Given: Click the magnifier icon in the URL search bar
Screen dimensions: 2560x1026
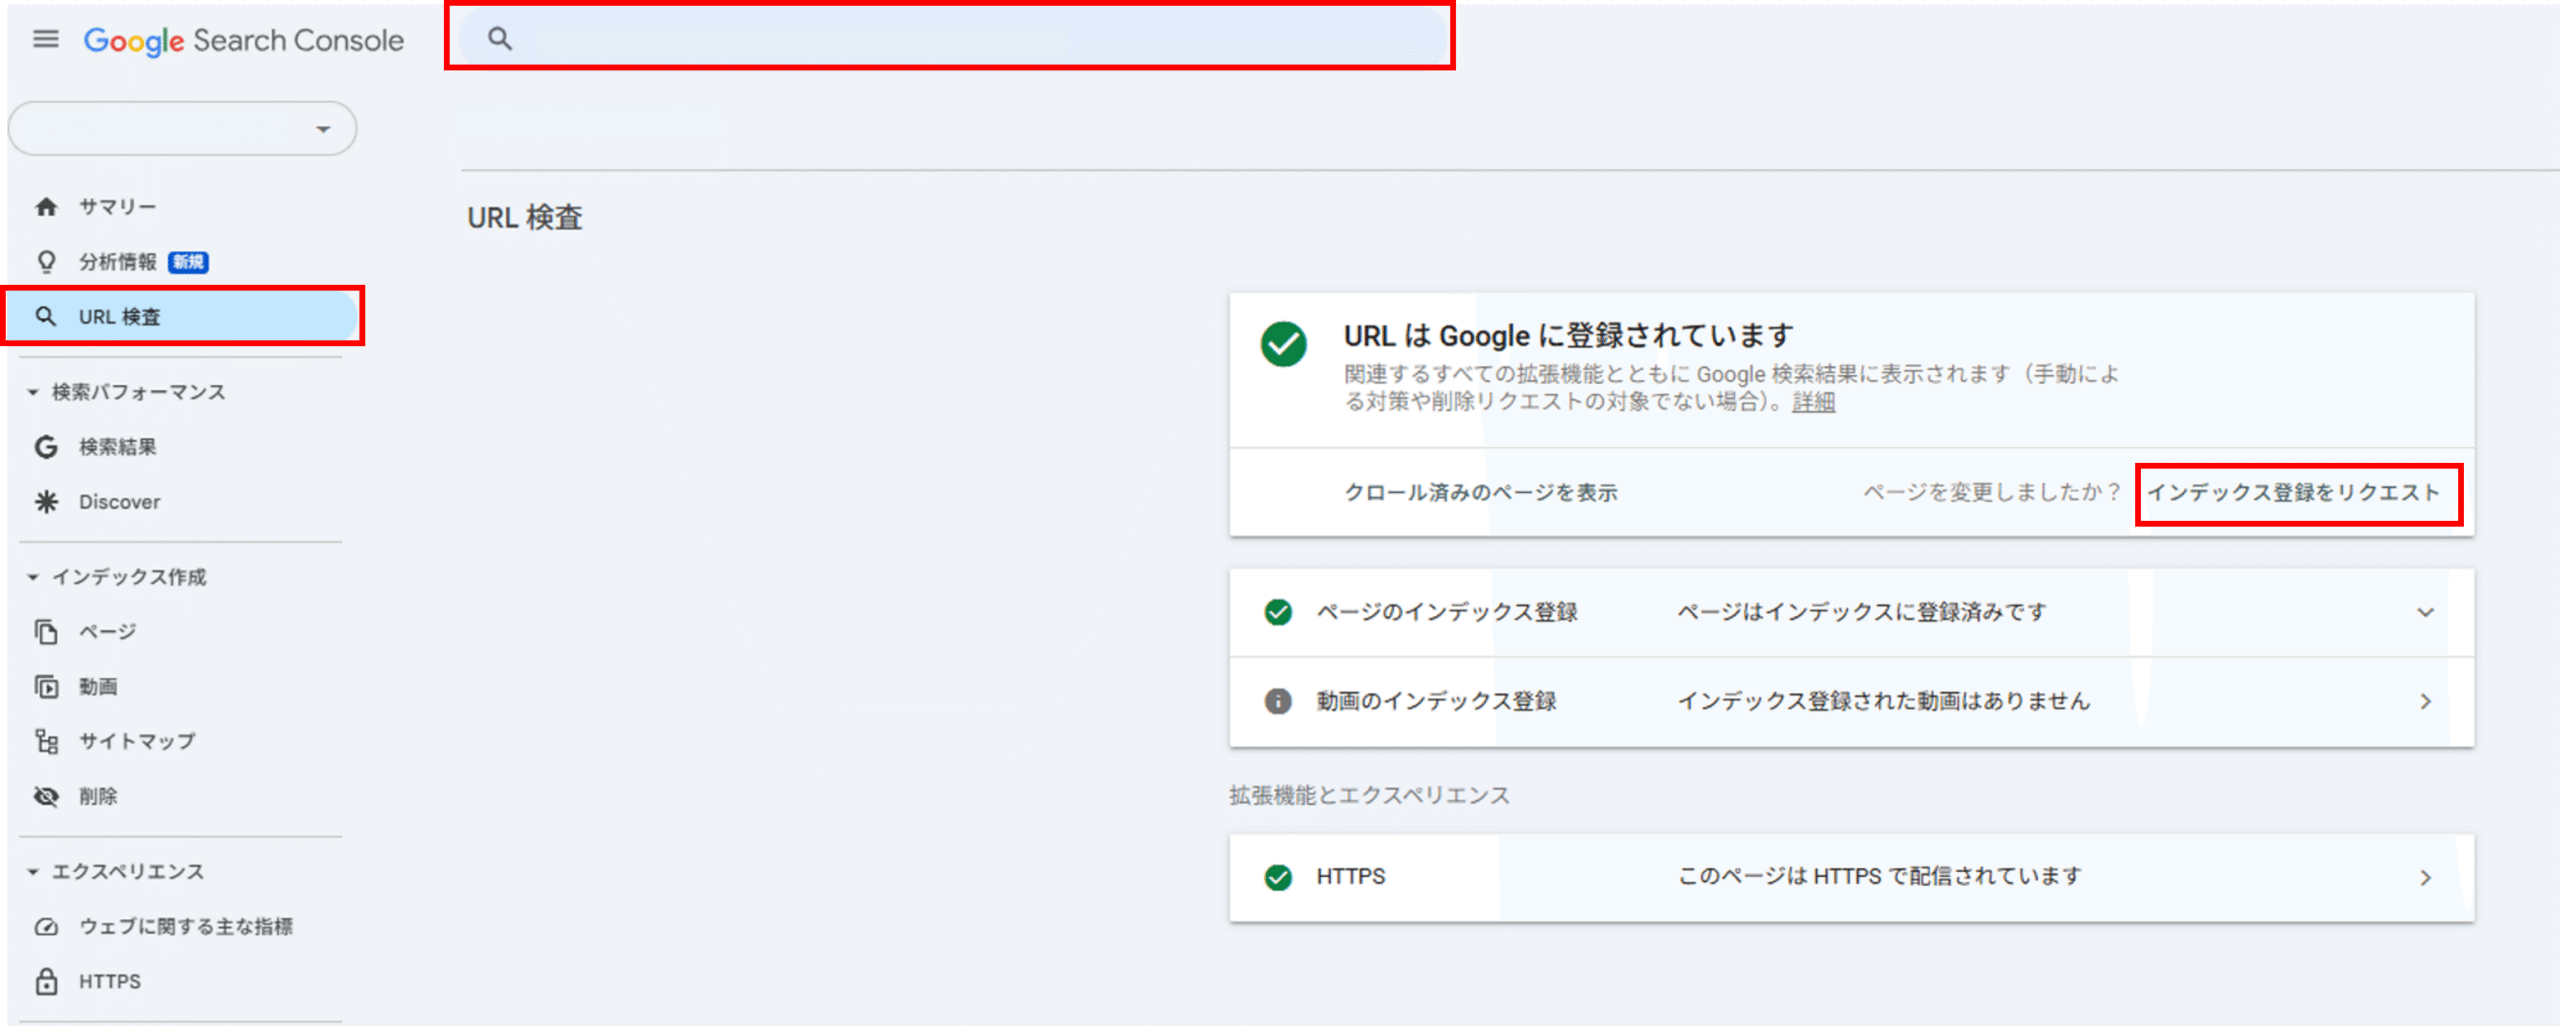Looking at the screenshot, I should click(499, 39).
